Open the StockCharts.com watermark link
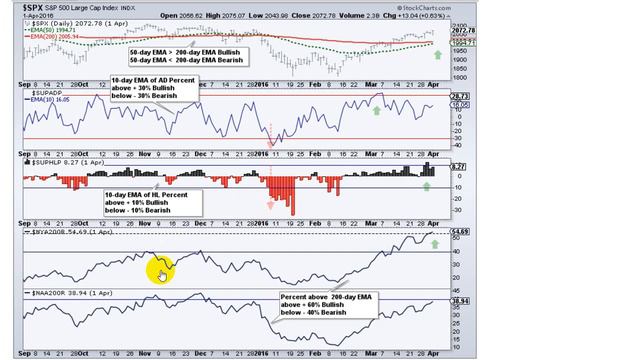The width and height of the screenshot is (640, 360). click(x=424, y=8)
